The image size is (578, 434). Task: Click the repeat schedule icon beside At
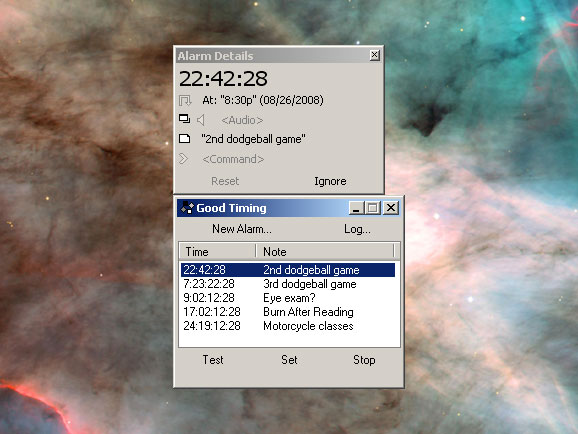(185, 100)
